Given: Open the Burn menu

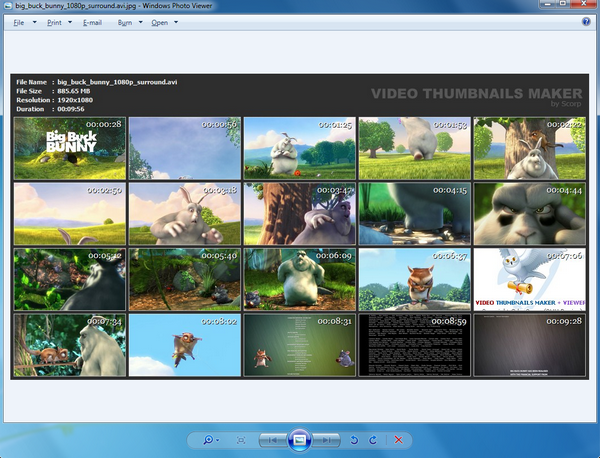Looking at the screenshot, I should 125,23.
